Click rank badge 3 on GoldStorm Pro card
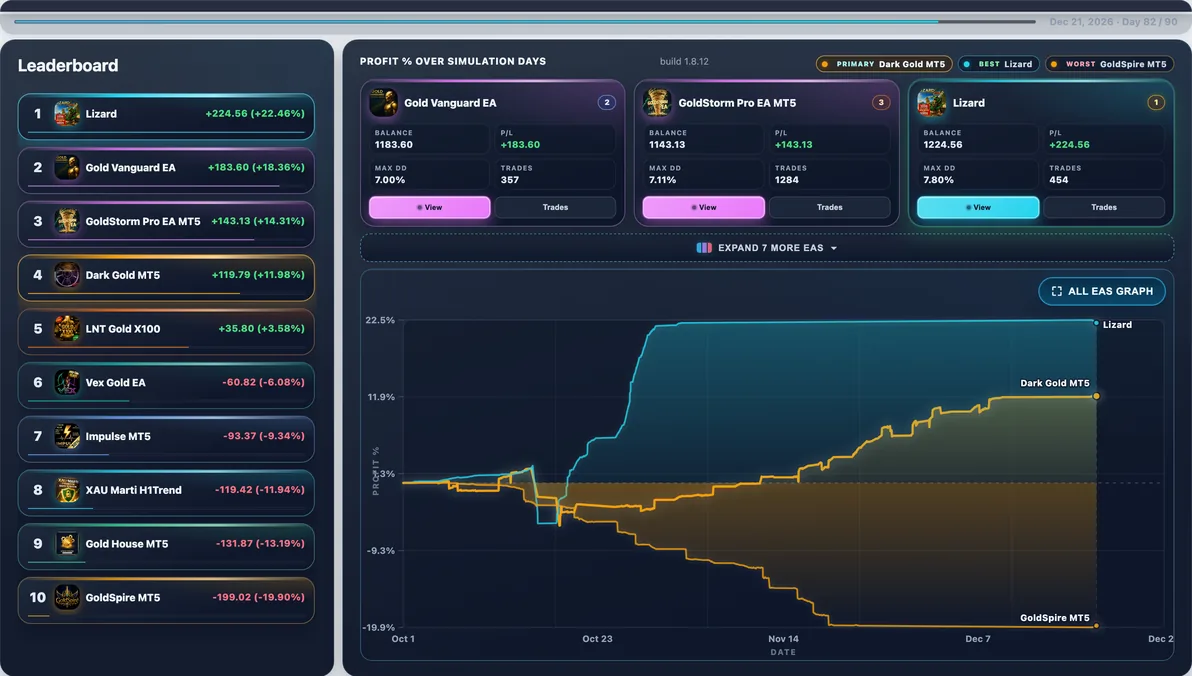 pos(881,102)
